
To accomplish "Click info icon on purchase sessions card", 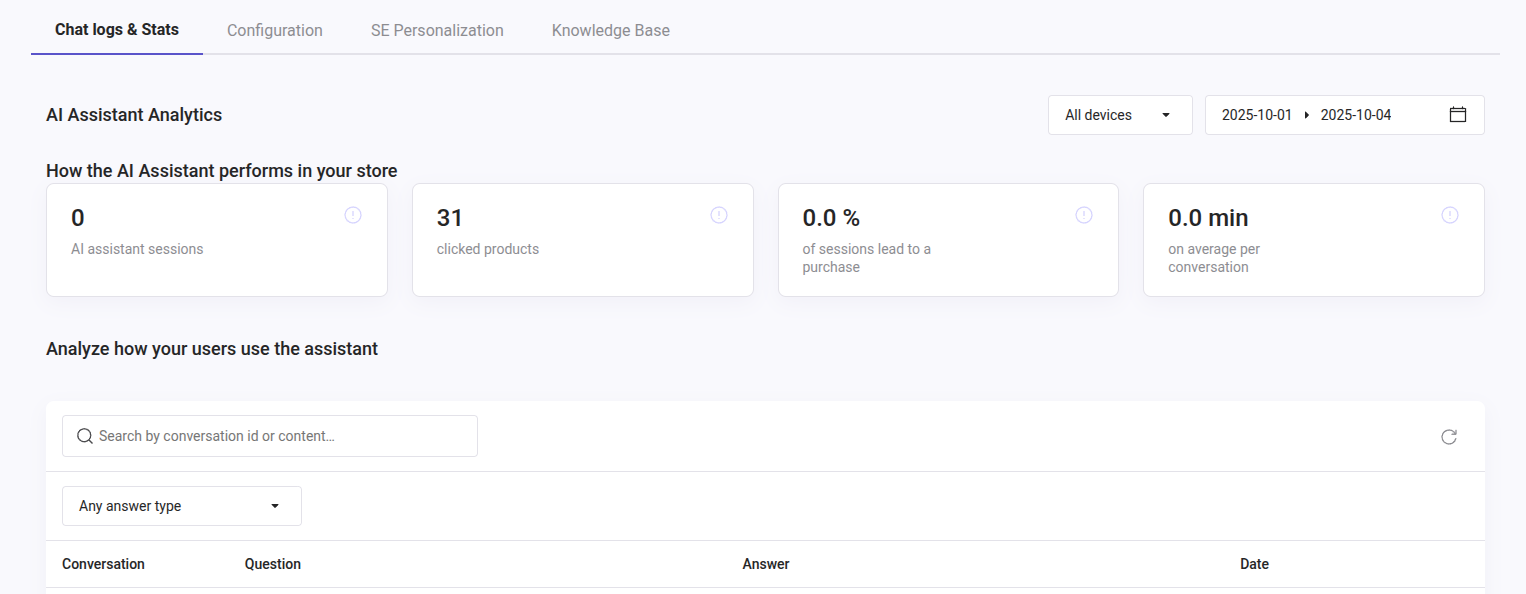I will (1084, 215).
